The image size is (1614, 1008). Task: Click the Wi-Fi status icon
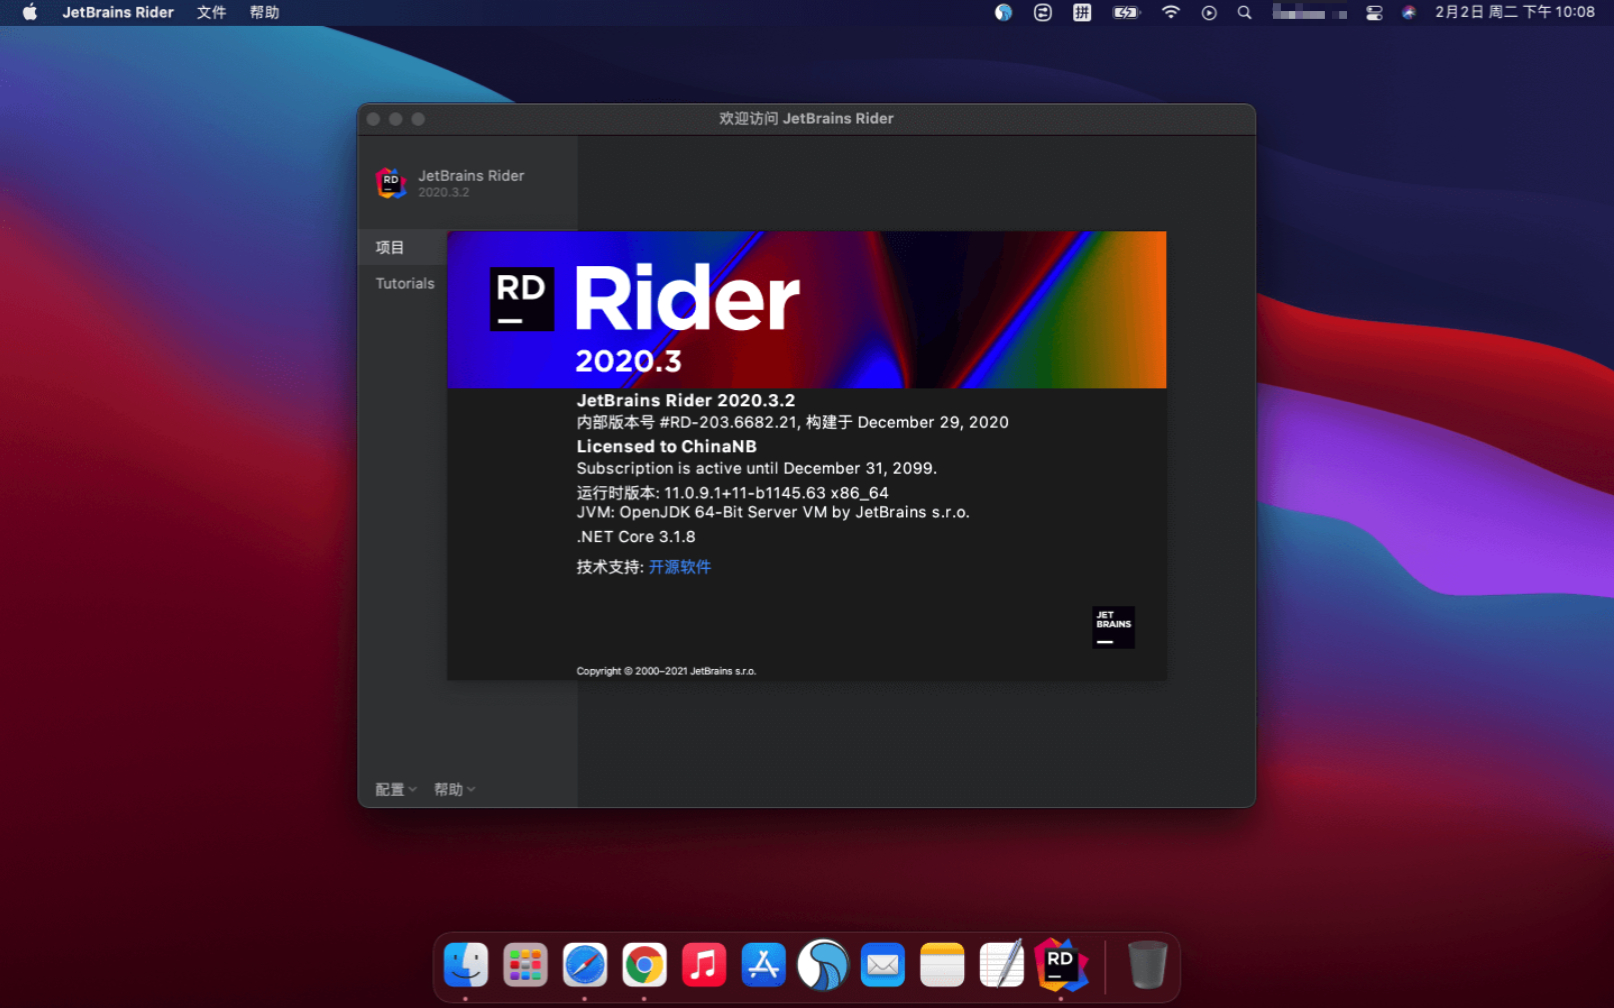click(x=1170, y=13)
